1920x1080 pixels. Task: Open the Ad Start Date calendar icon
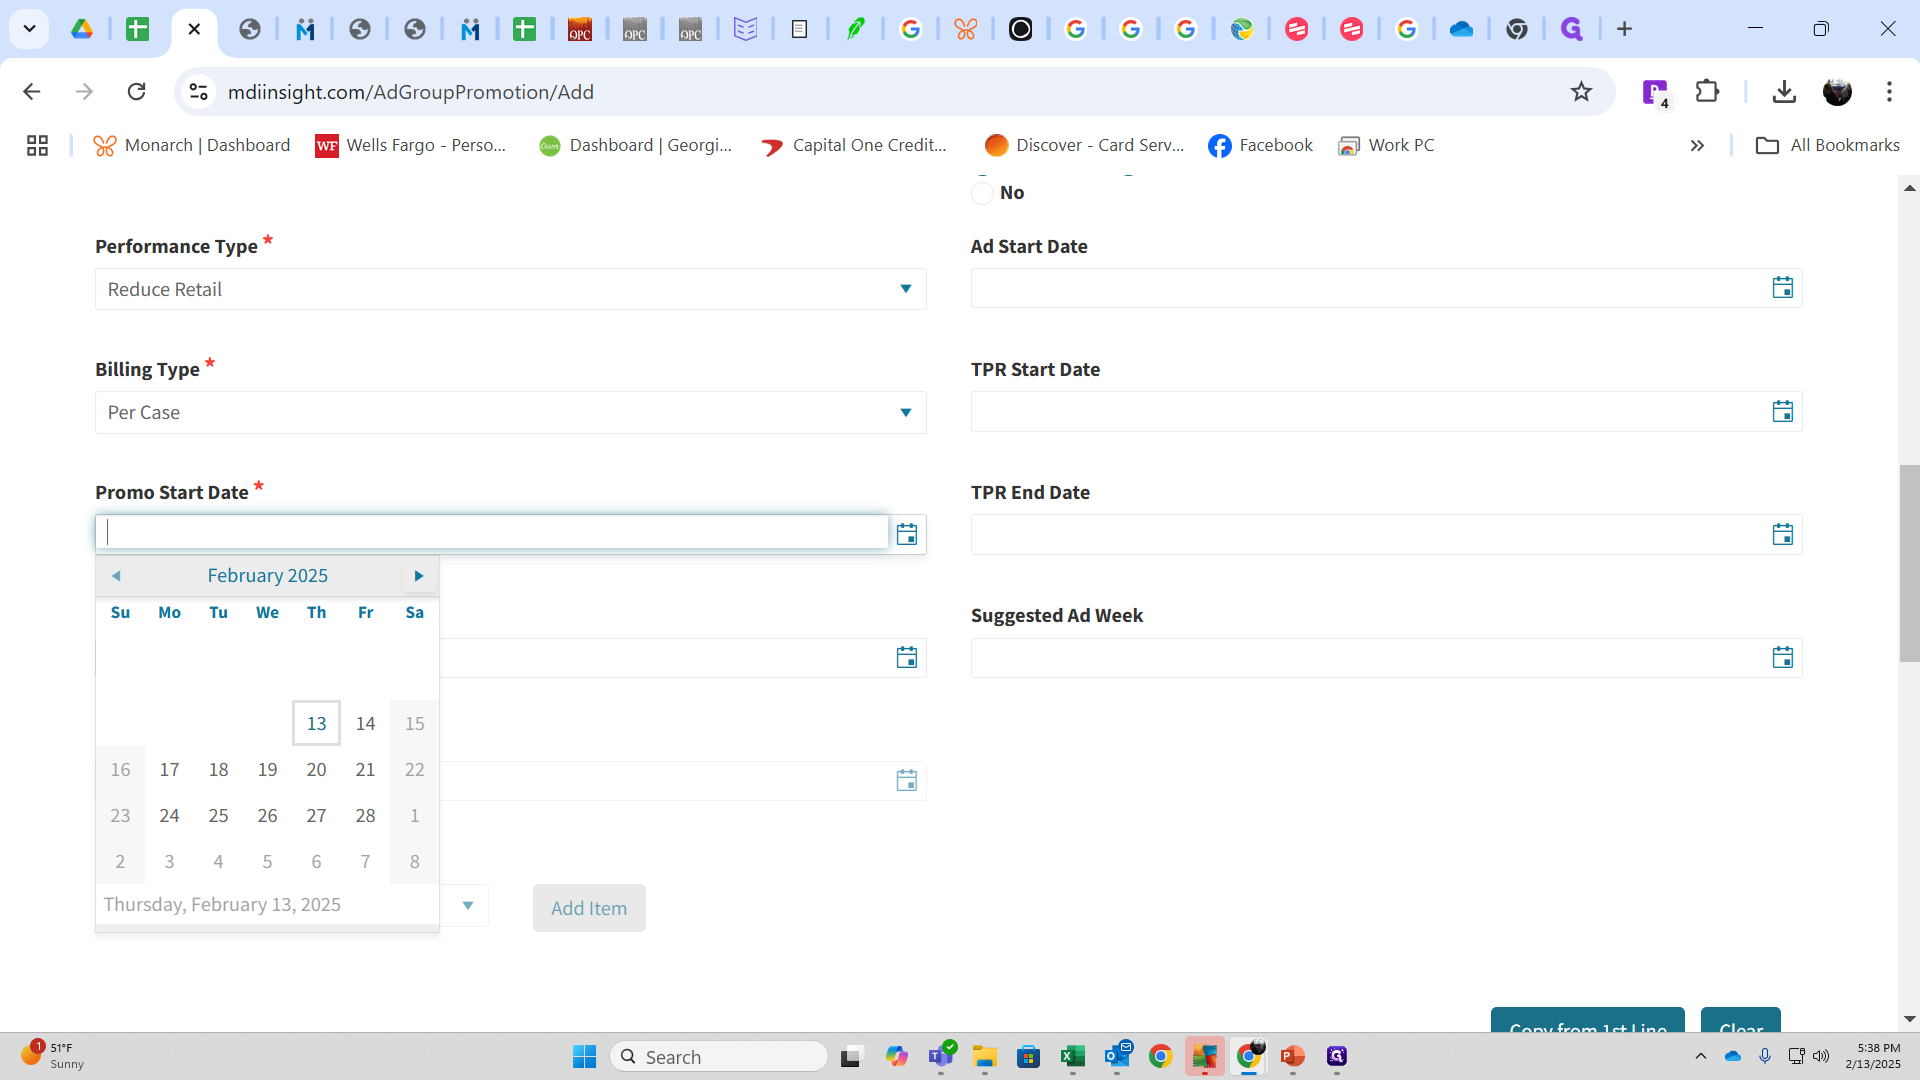(x=1782, y=288)
